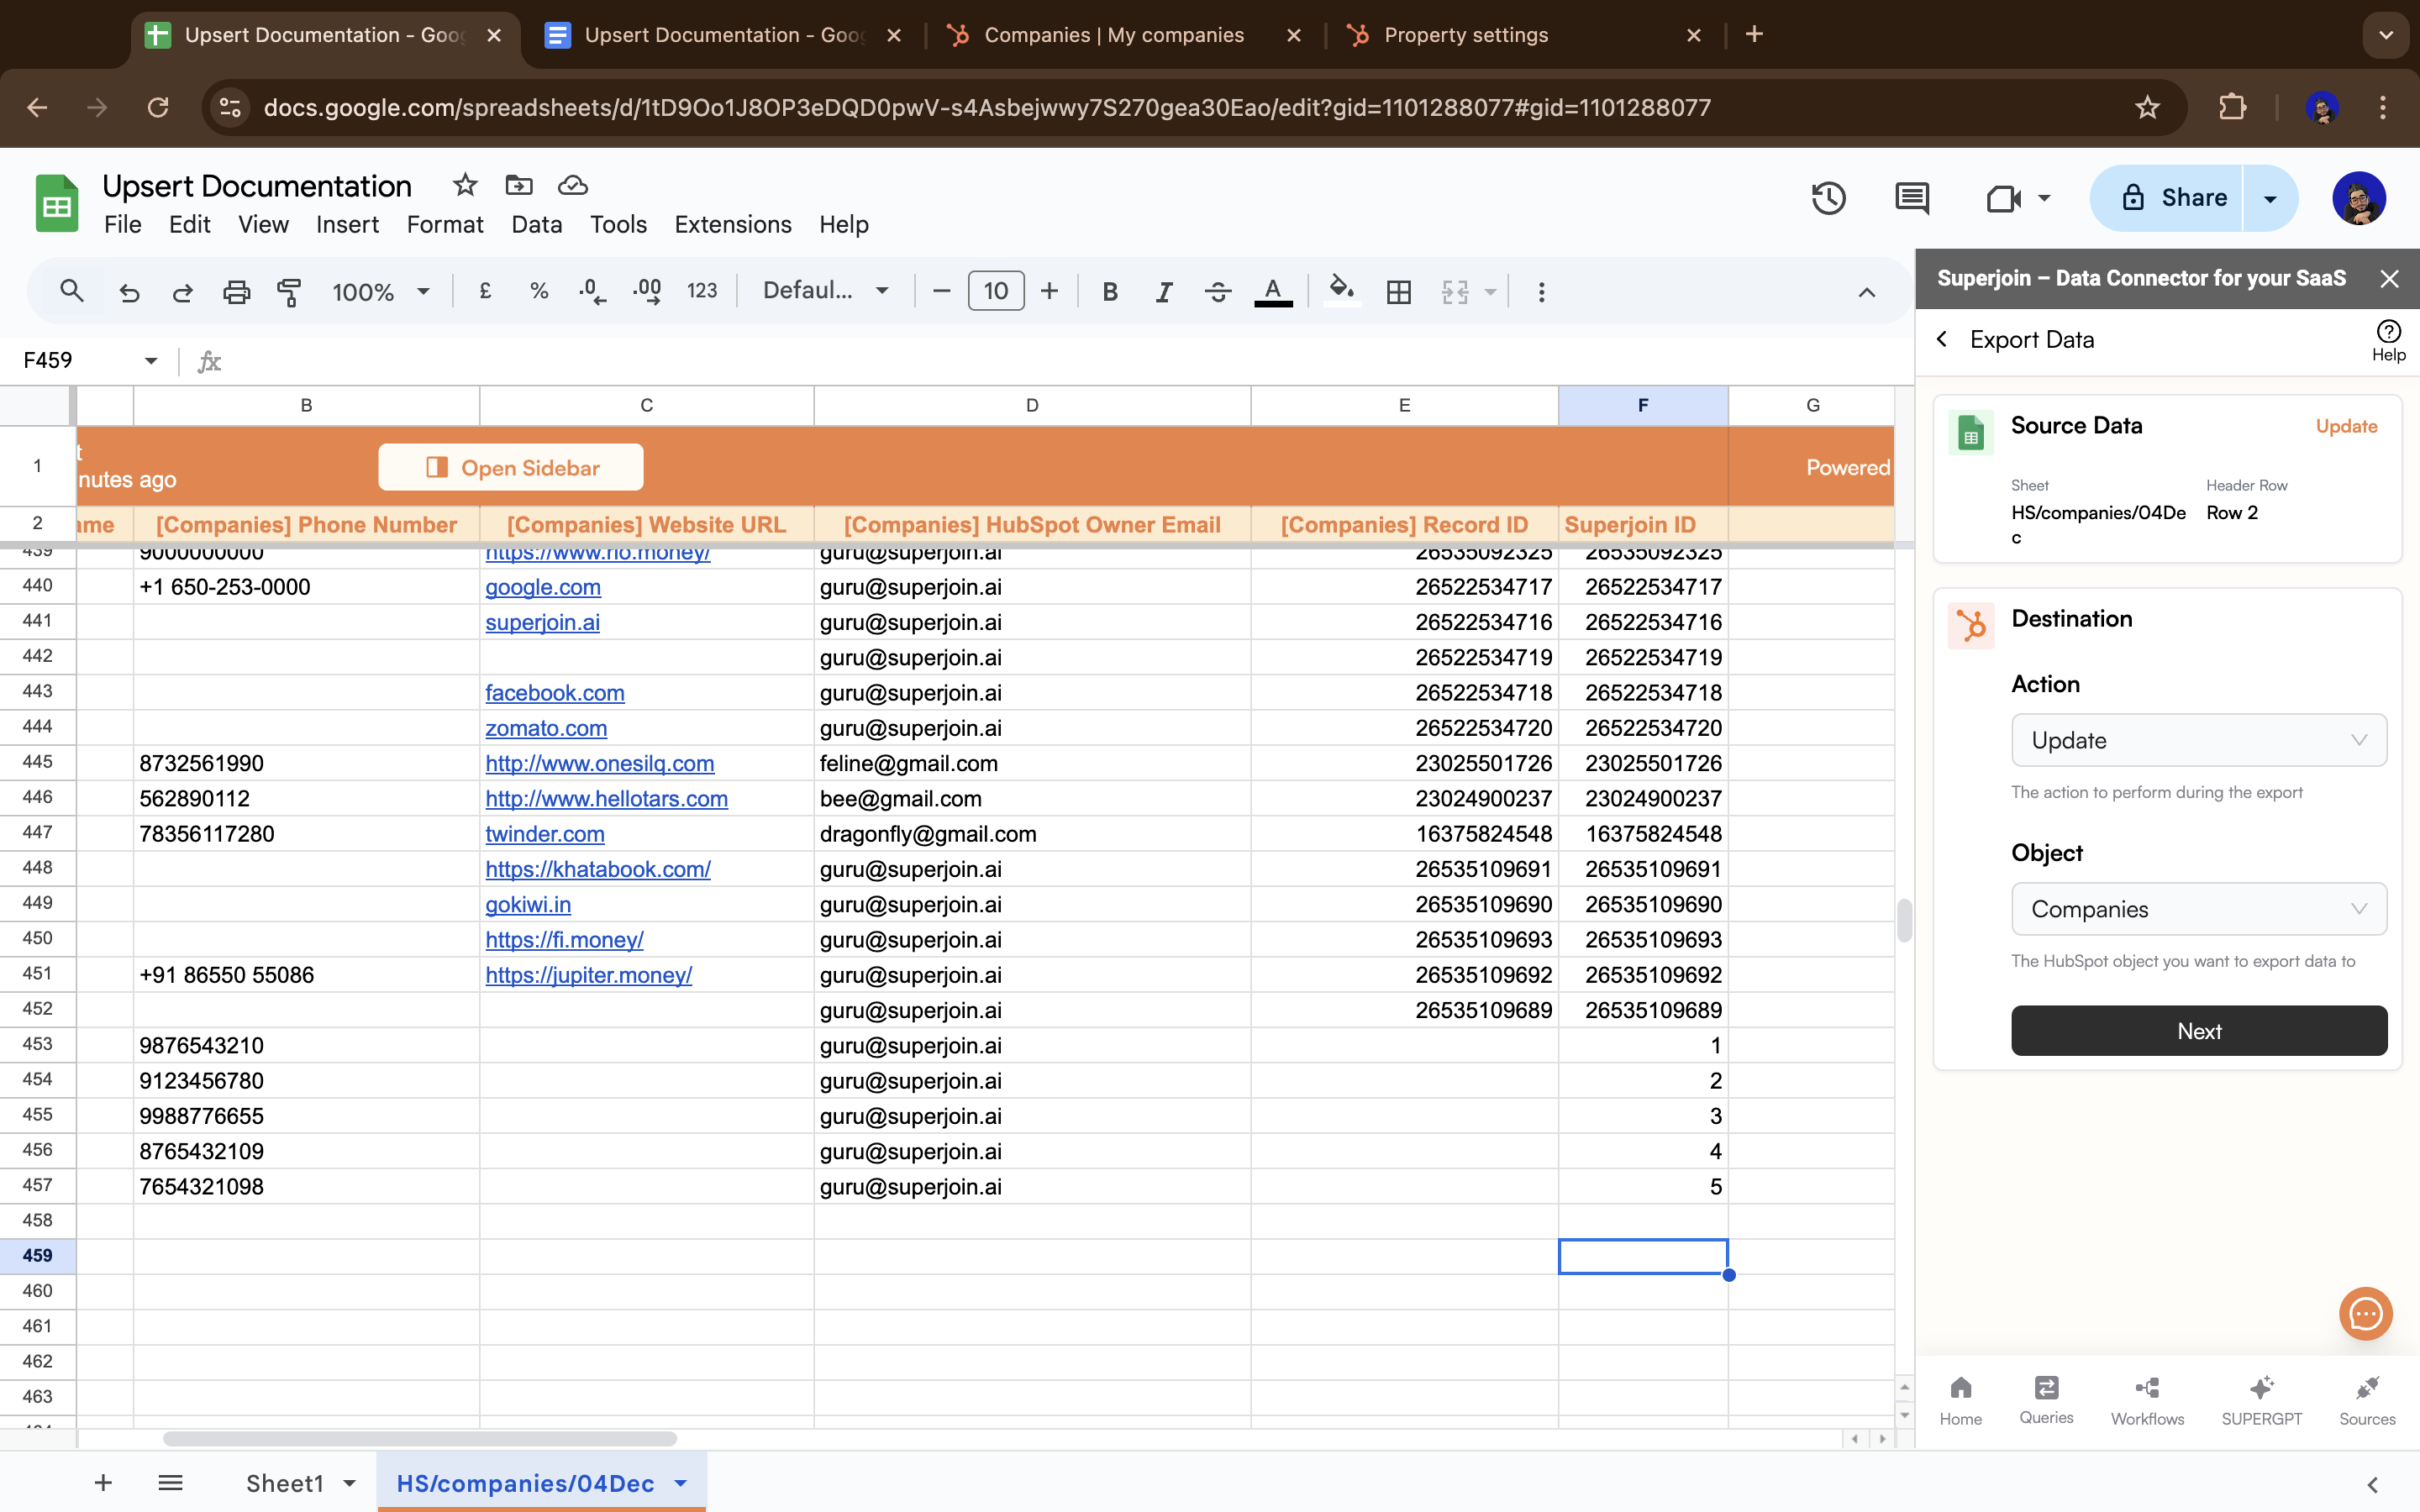Toggle bold formatting
This screenshot has width=2420, height=1512.
pos(1109,292)
